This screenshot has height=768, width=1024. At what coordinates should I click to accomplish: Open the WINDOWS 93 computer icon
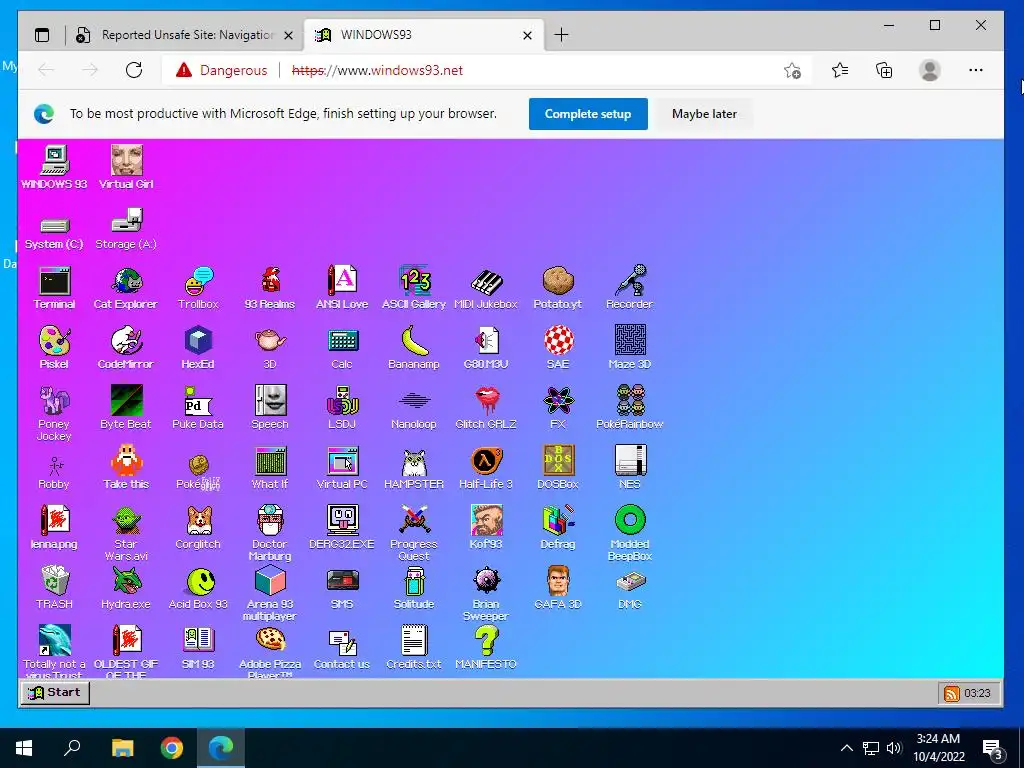(54, 167)
